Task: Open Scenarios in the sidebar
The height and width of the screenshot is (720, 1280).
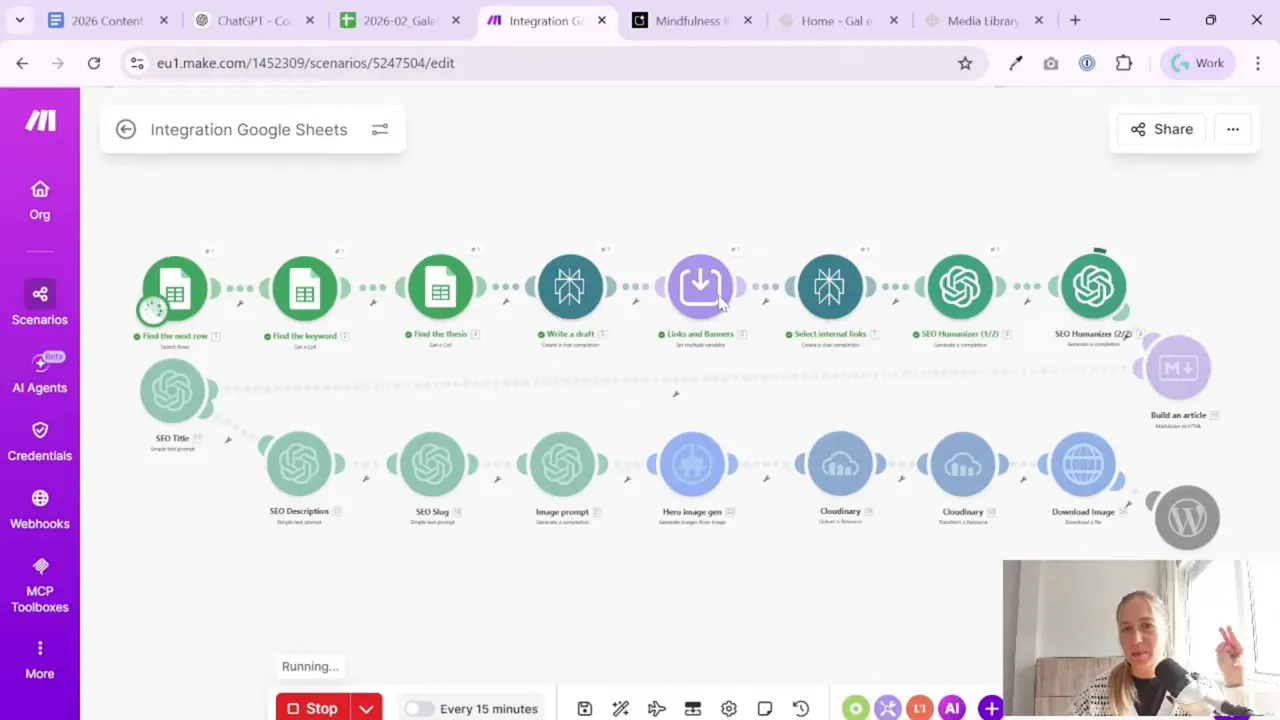Action: click(x=40, y=305)
